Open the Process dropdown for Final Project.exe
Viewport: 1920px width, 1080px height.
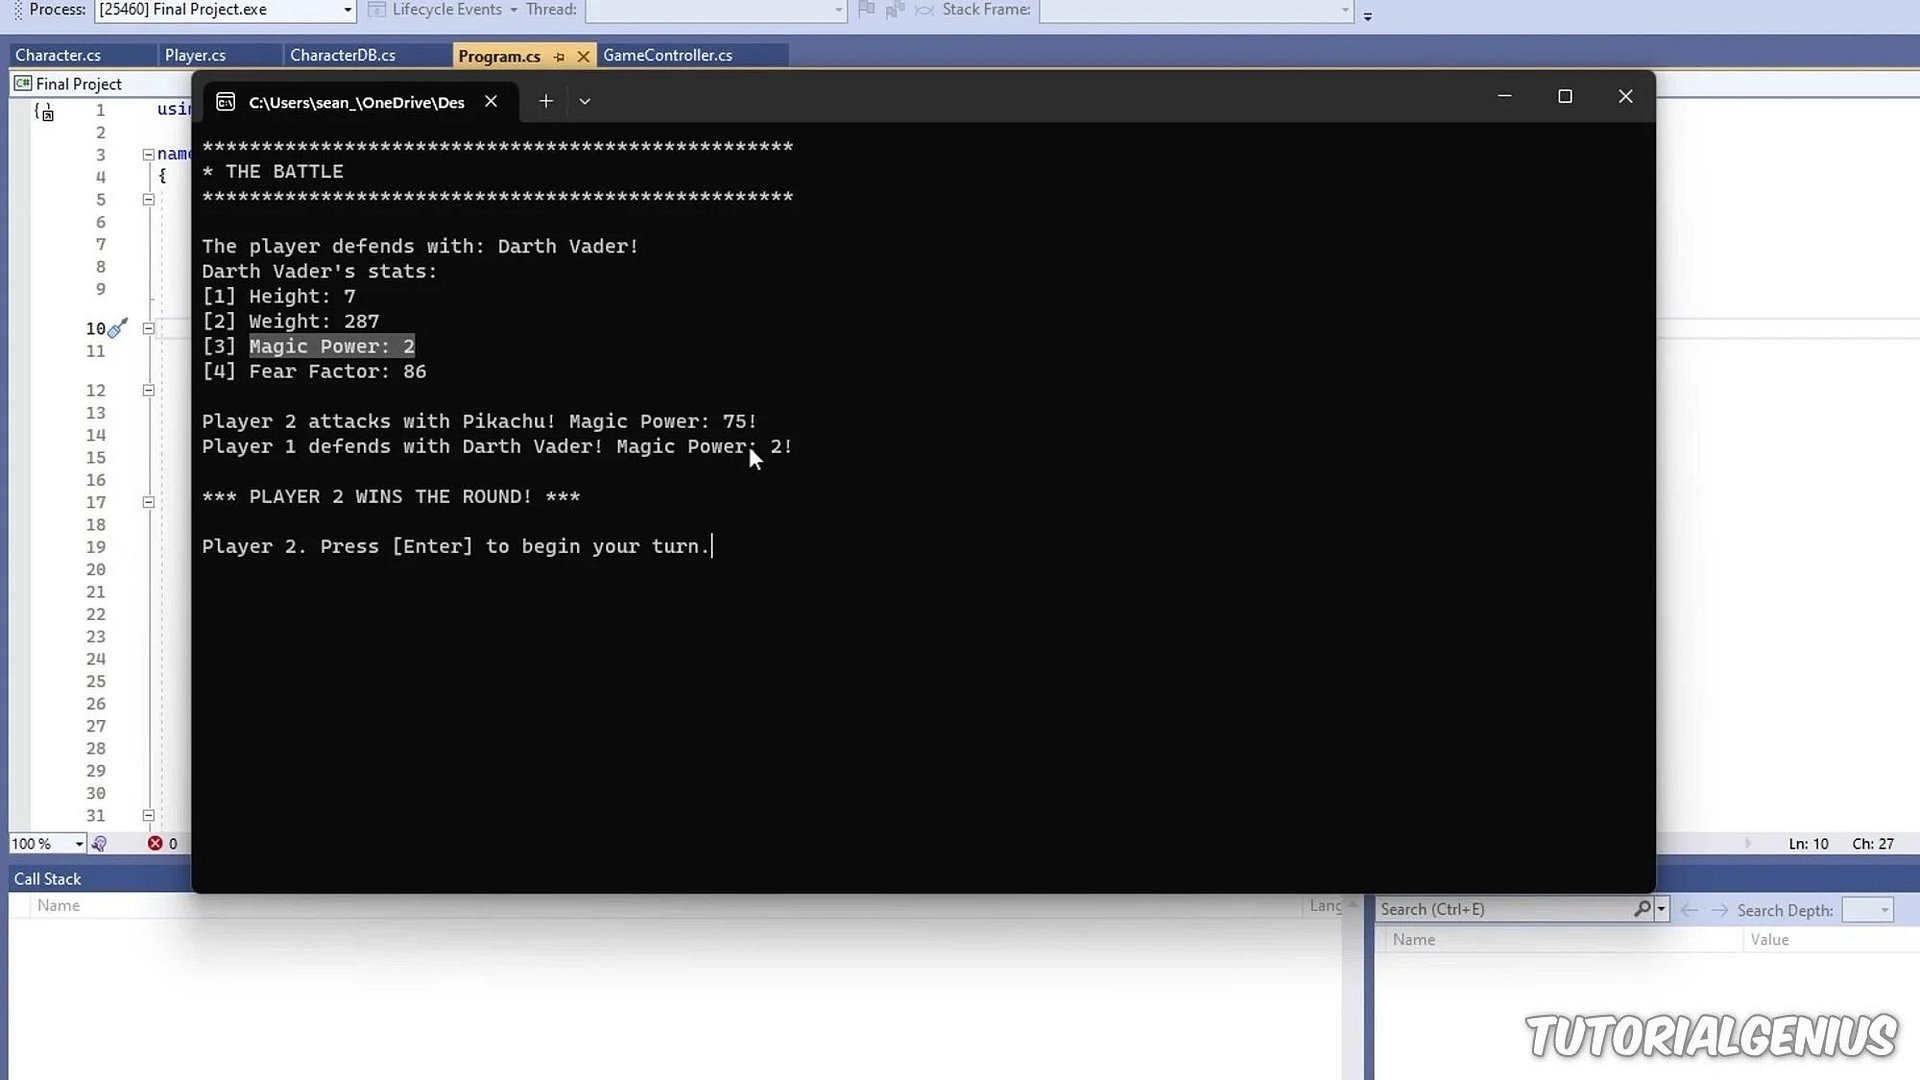(347, 10)
